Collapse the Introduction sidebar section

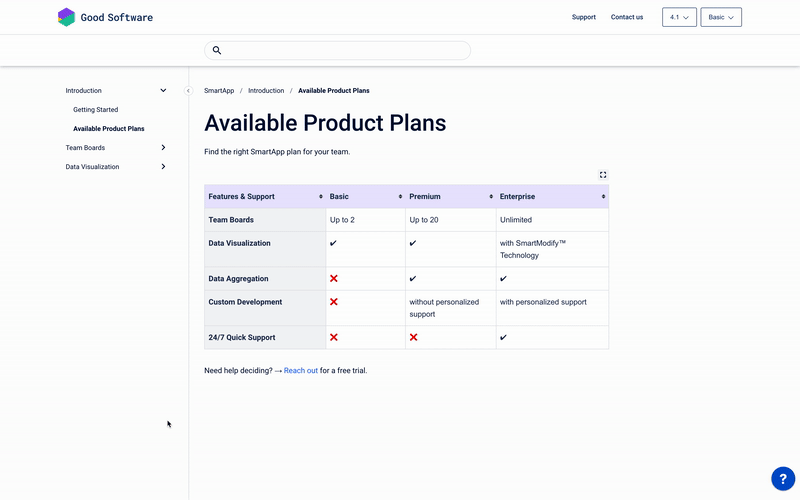pyautogui.click(x=163, y=91)
